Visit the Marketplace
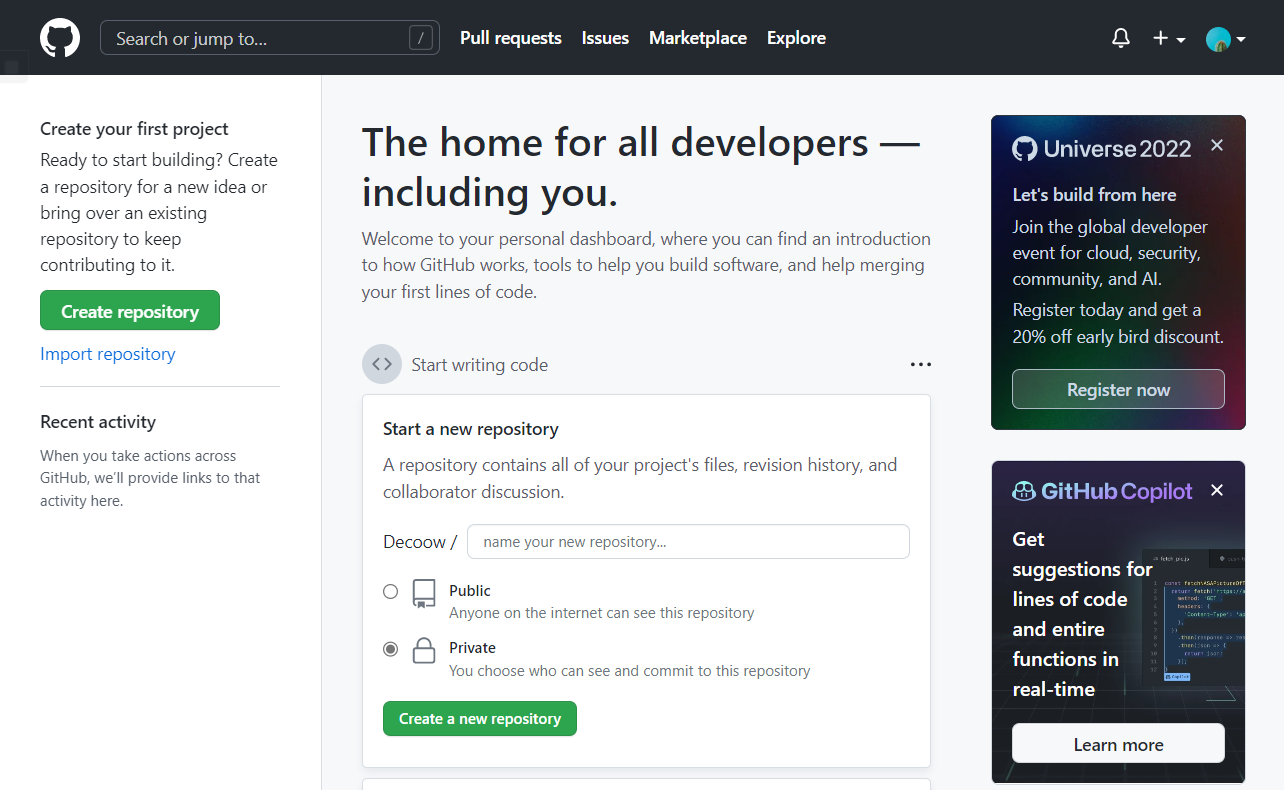The width and height of the screenshot is (1284, 790). tap(698, 38)
